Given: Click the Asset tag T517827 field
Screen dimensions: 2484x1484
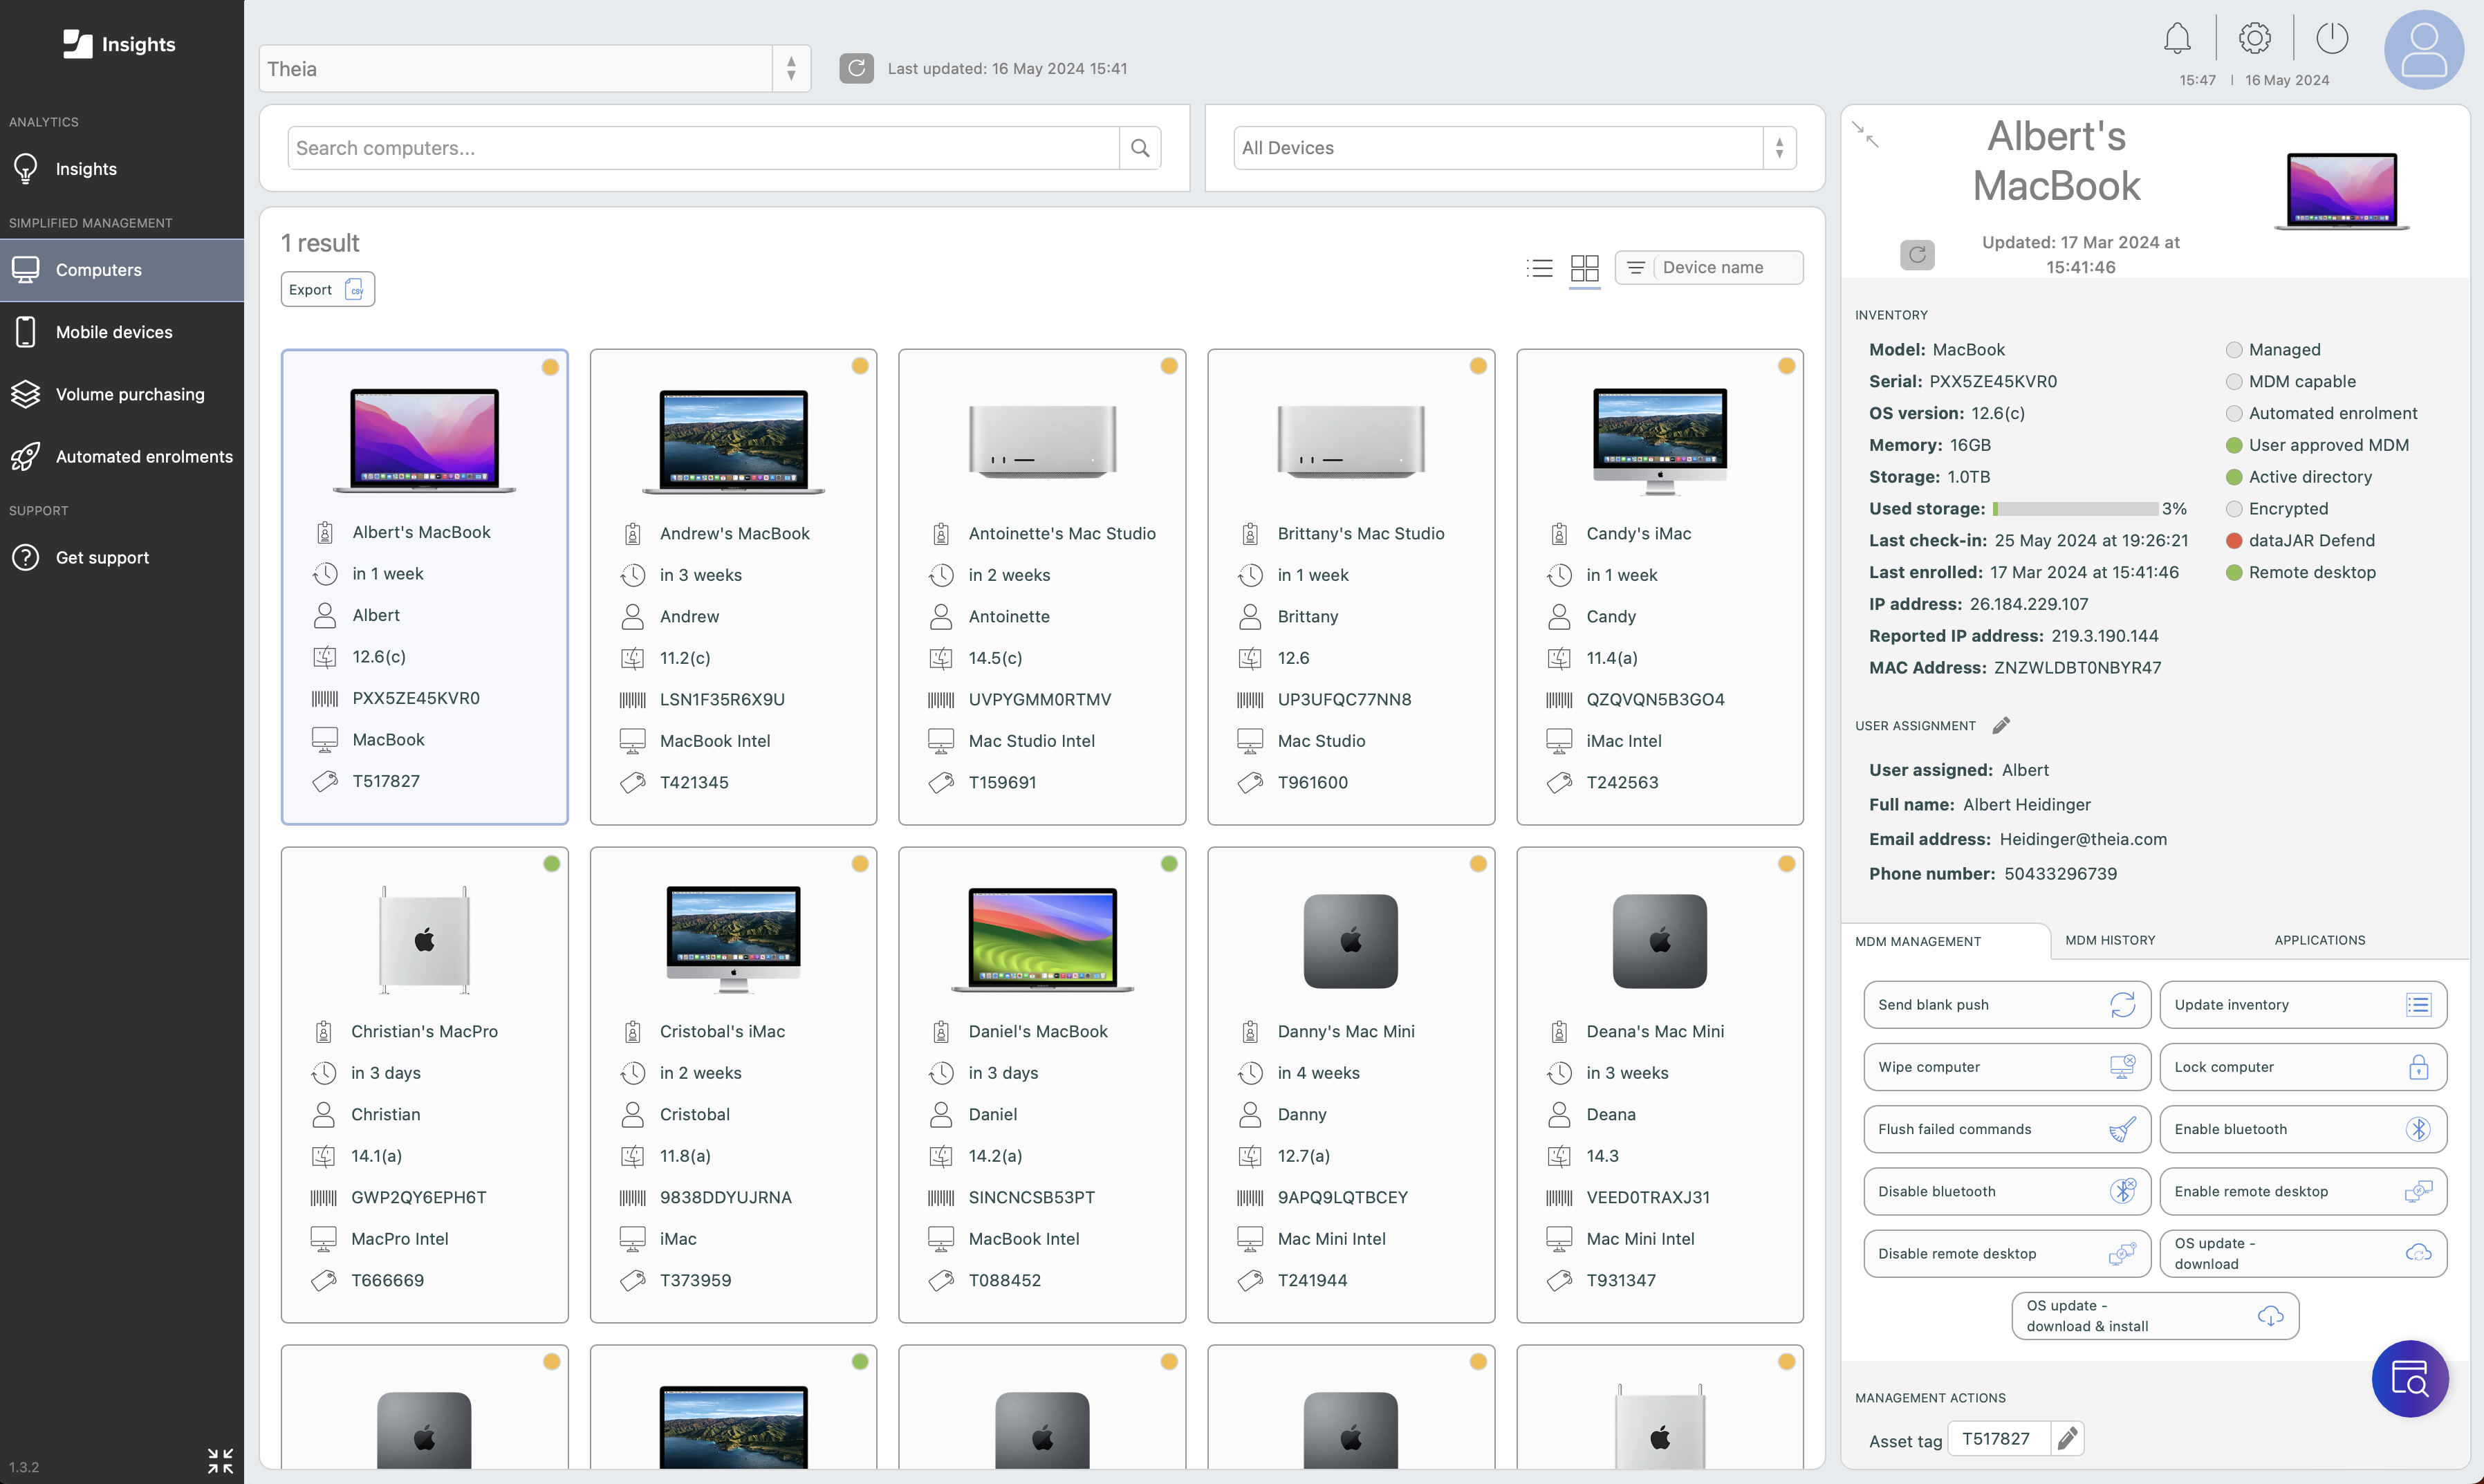Looking at the screenshot, I should point(1998,1438).
